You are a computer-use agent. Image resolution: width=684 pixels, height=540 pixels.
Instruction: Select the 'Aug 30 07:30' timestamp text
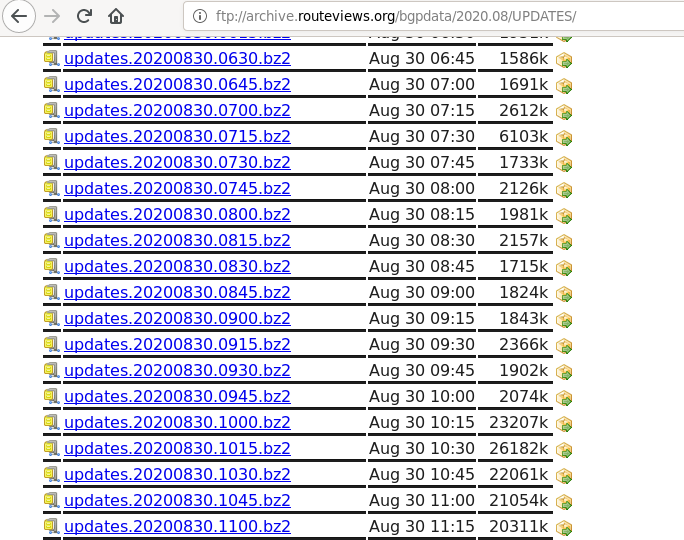click(x=422, y=137)
